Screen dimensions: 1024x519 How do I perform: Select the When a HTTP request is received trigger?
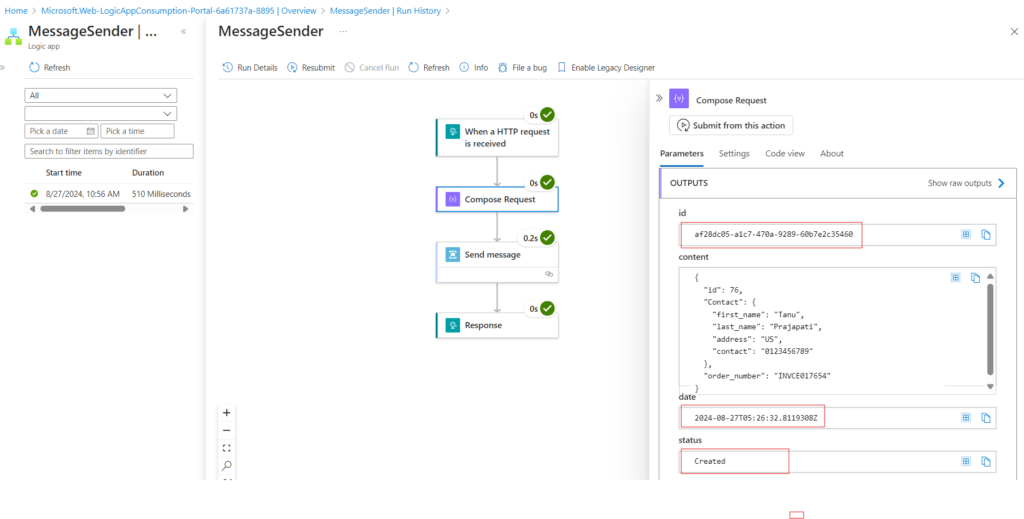pyautogui.click(x=497, y=137)
